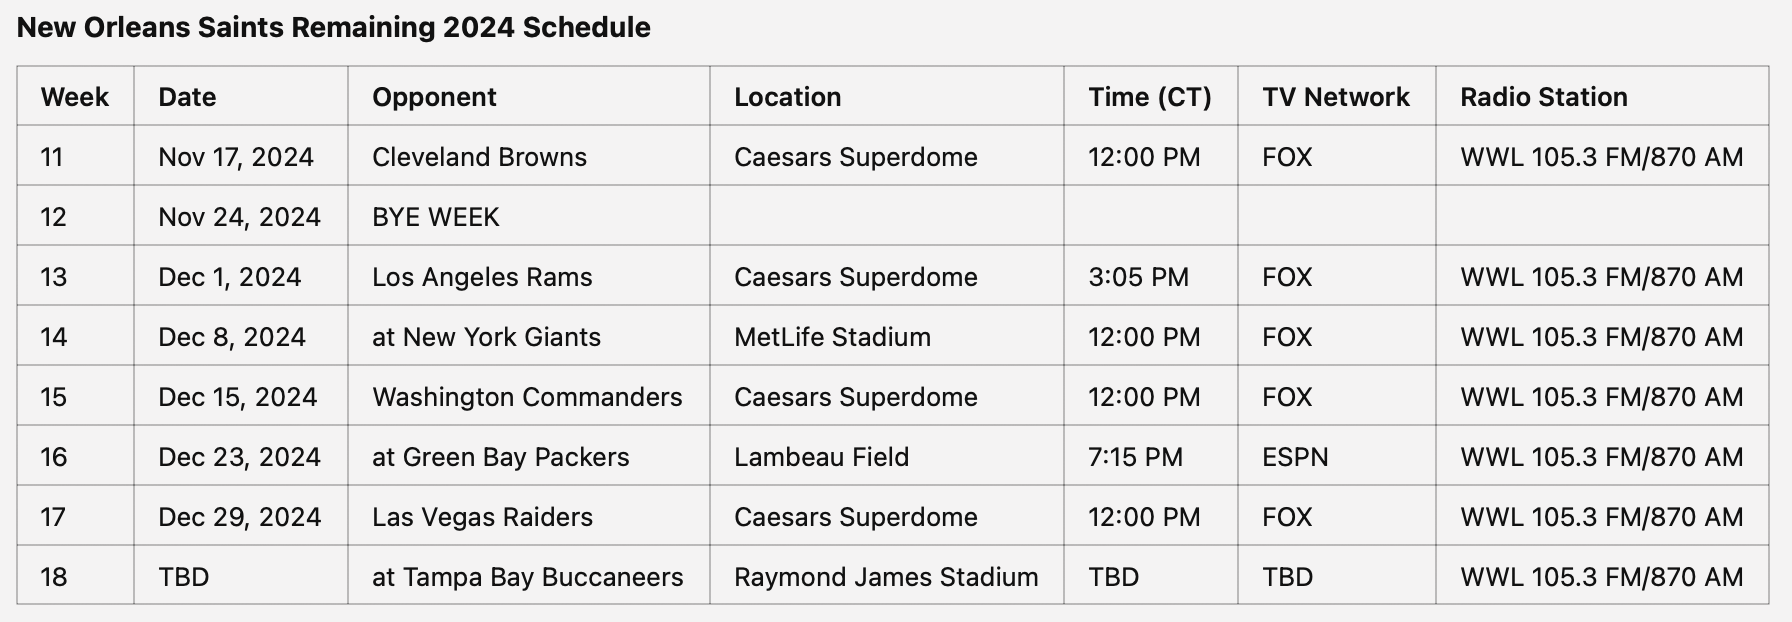The width and height of the screenshot is (1792, 622).
Task: Select the Cleveland Browns opponent cell
Action: click(x=529, y=157)
